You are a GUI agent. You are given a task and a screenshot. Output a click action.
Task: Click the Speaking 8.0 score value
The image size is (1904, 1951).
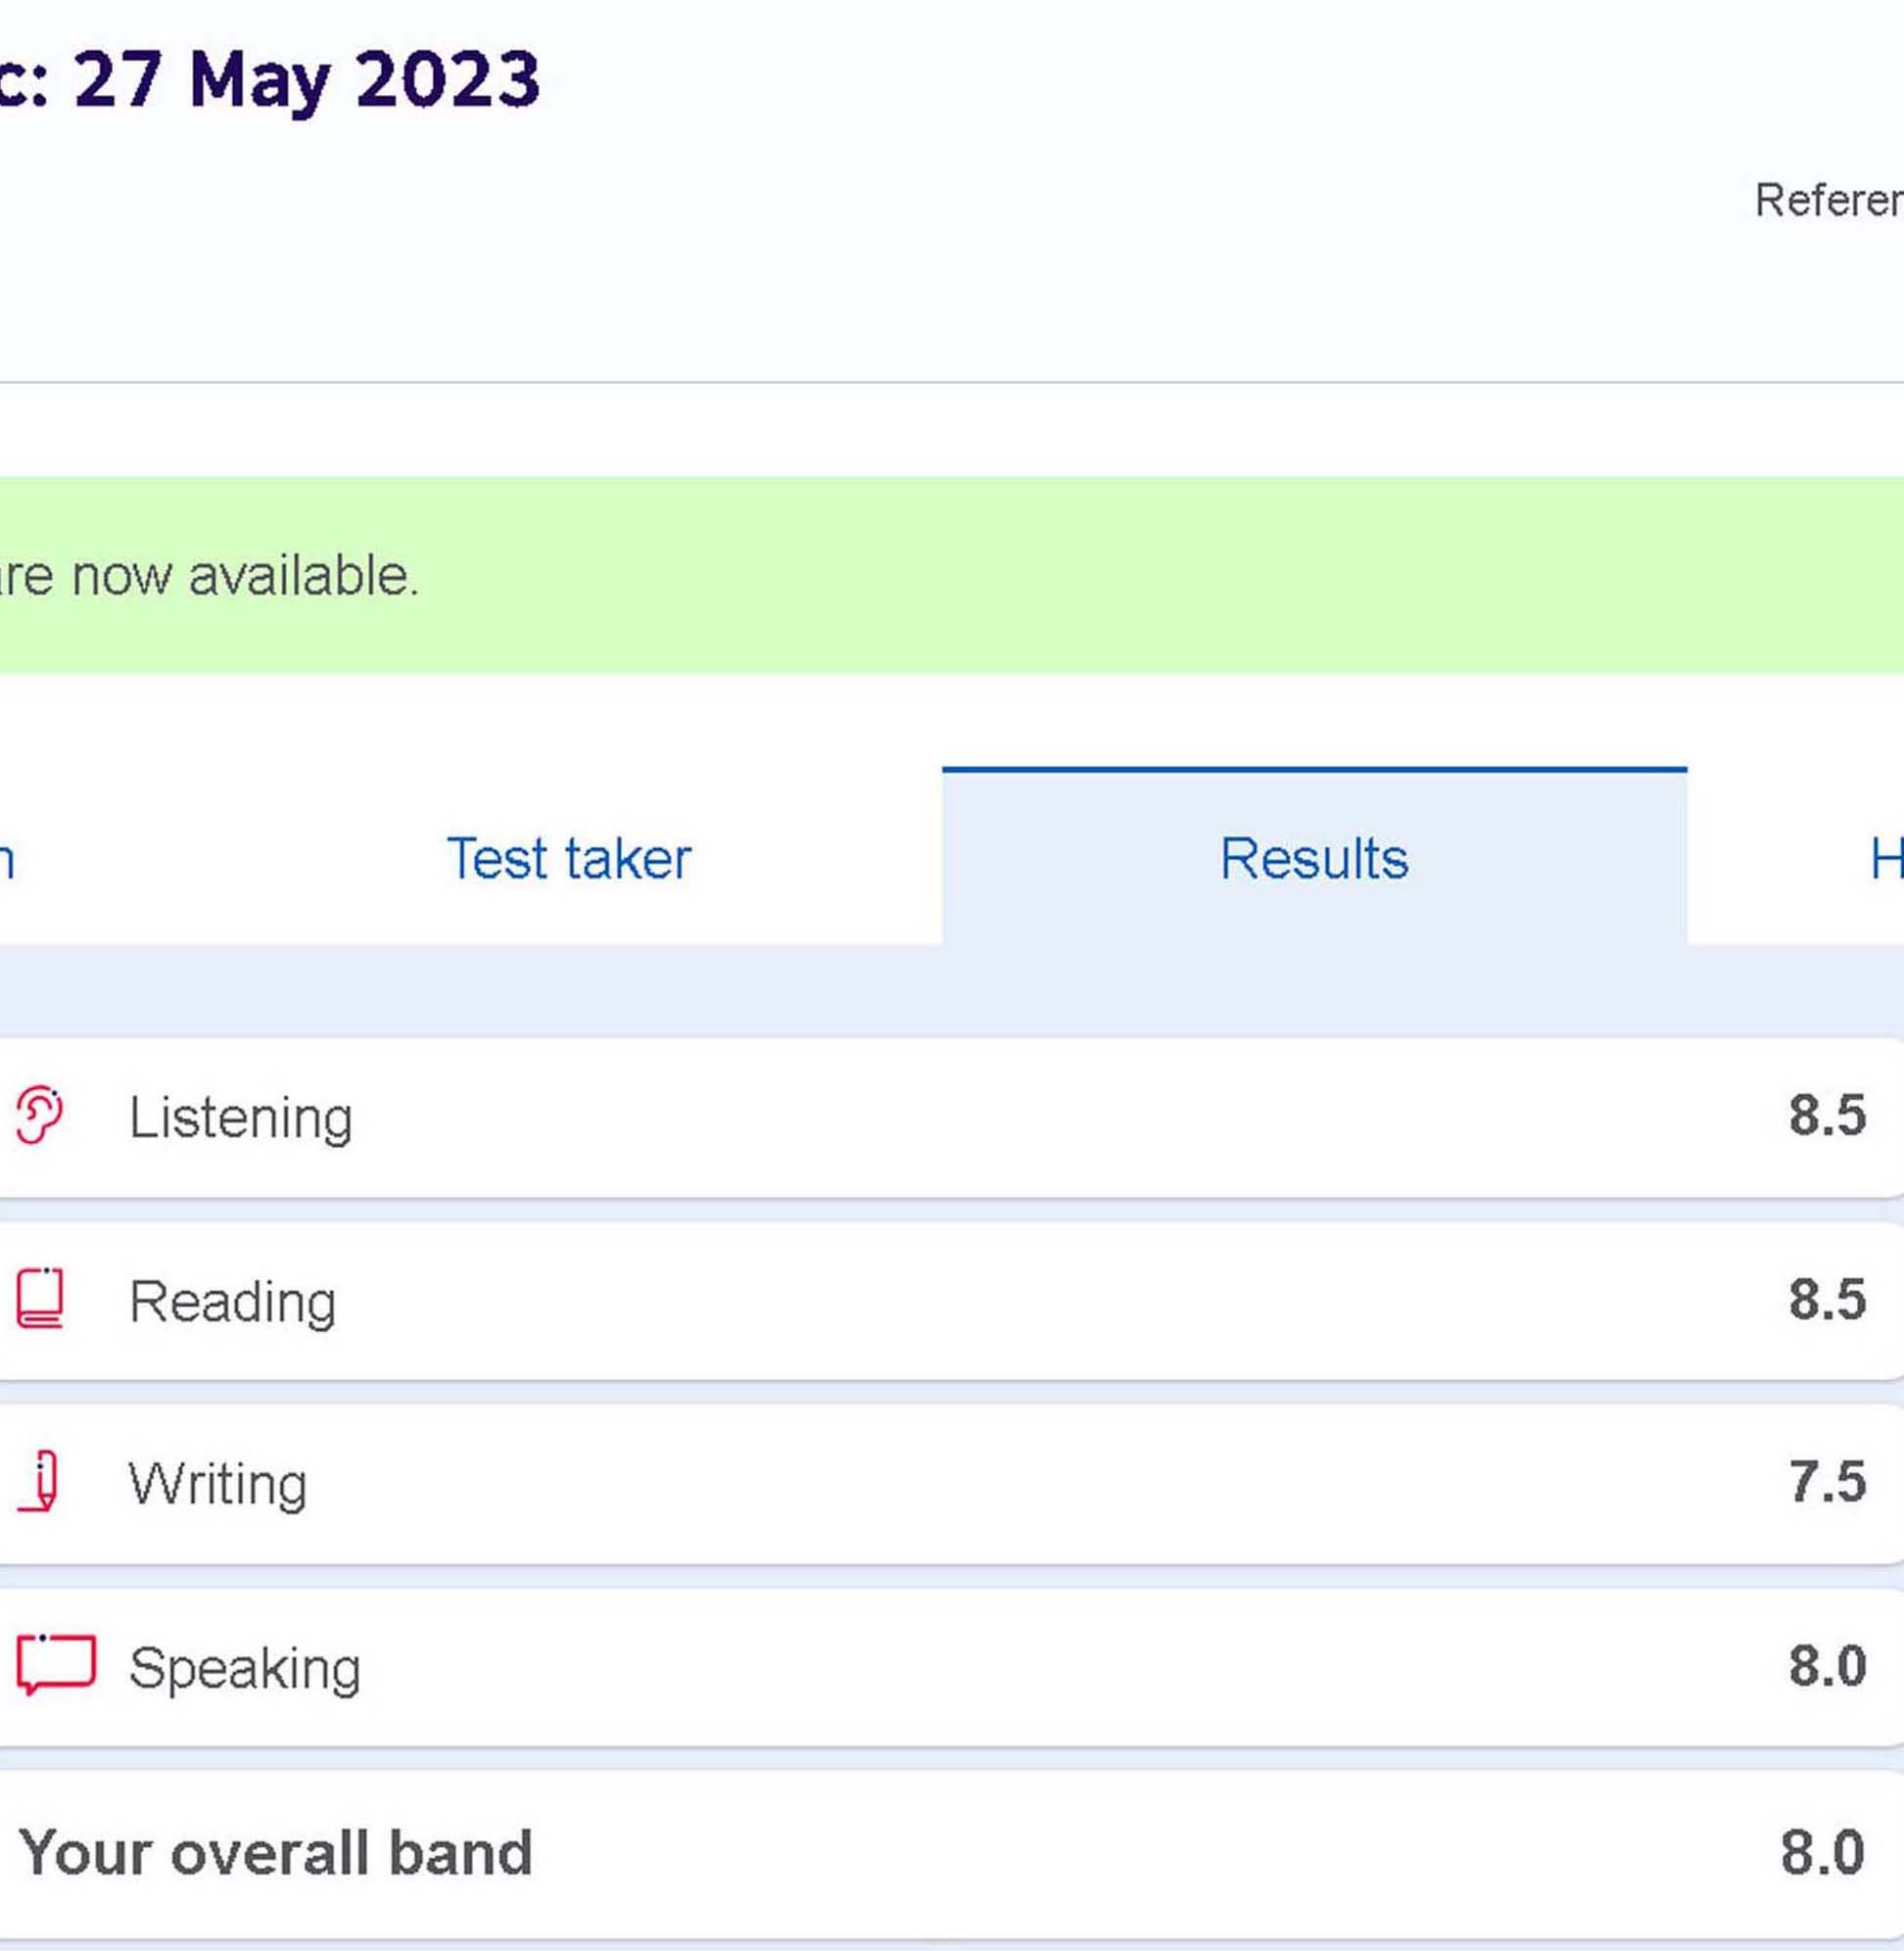click(1826, 1666)
